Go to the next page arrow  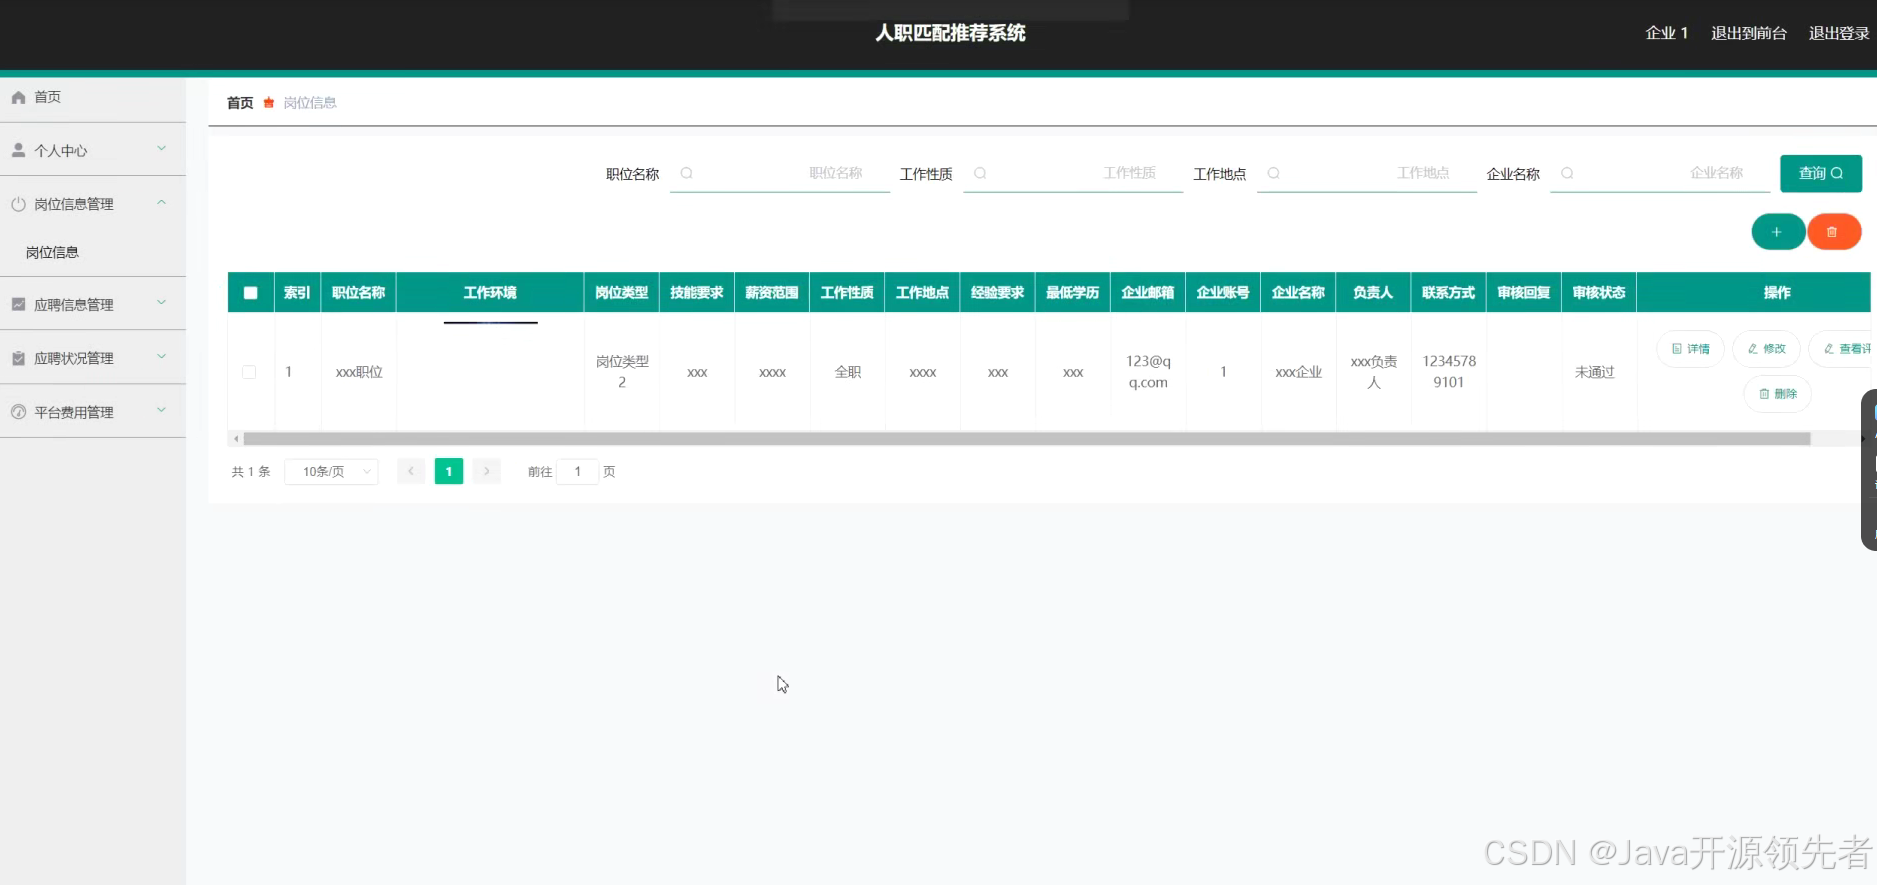tap(487, 471)
